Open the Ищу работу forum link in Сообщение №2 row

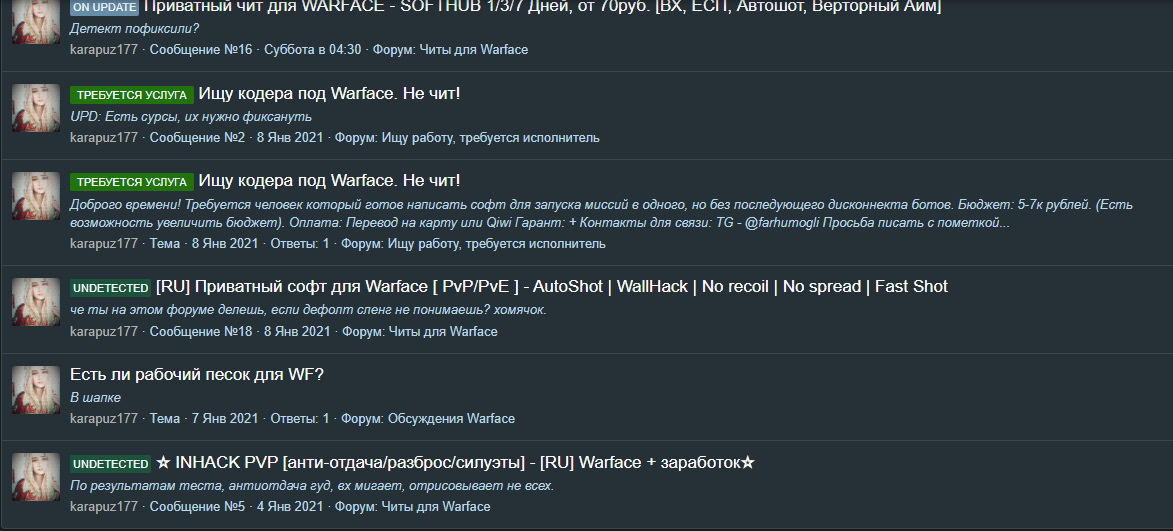click(x=491, y=138)
